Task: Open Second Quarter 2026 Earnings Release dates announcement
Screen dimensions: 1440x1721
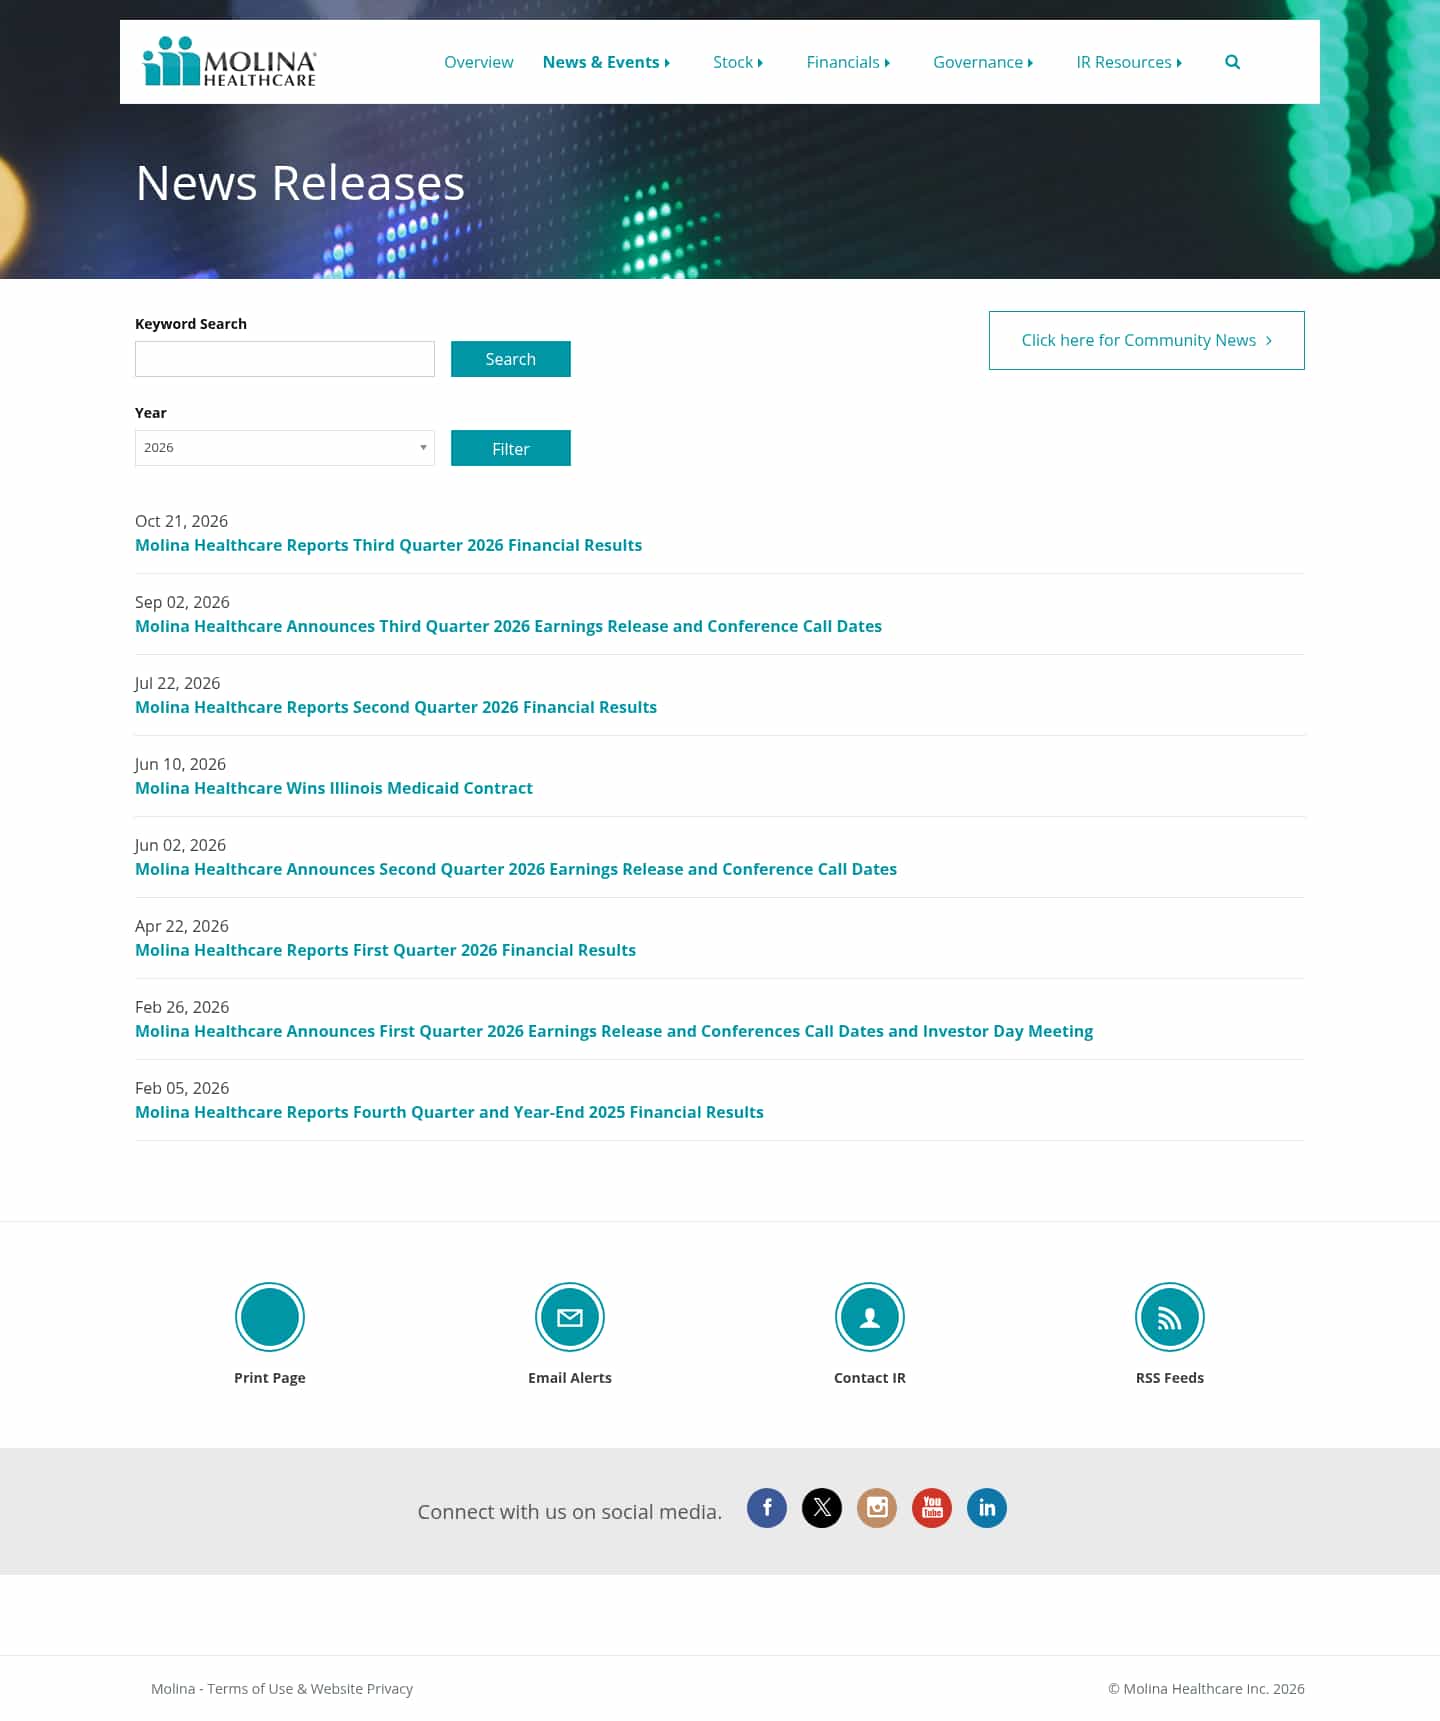Action: 516,869
